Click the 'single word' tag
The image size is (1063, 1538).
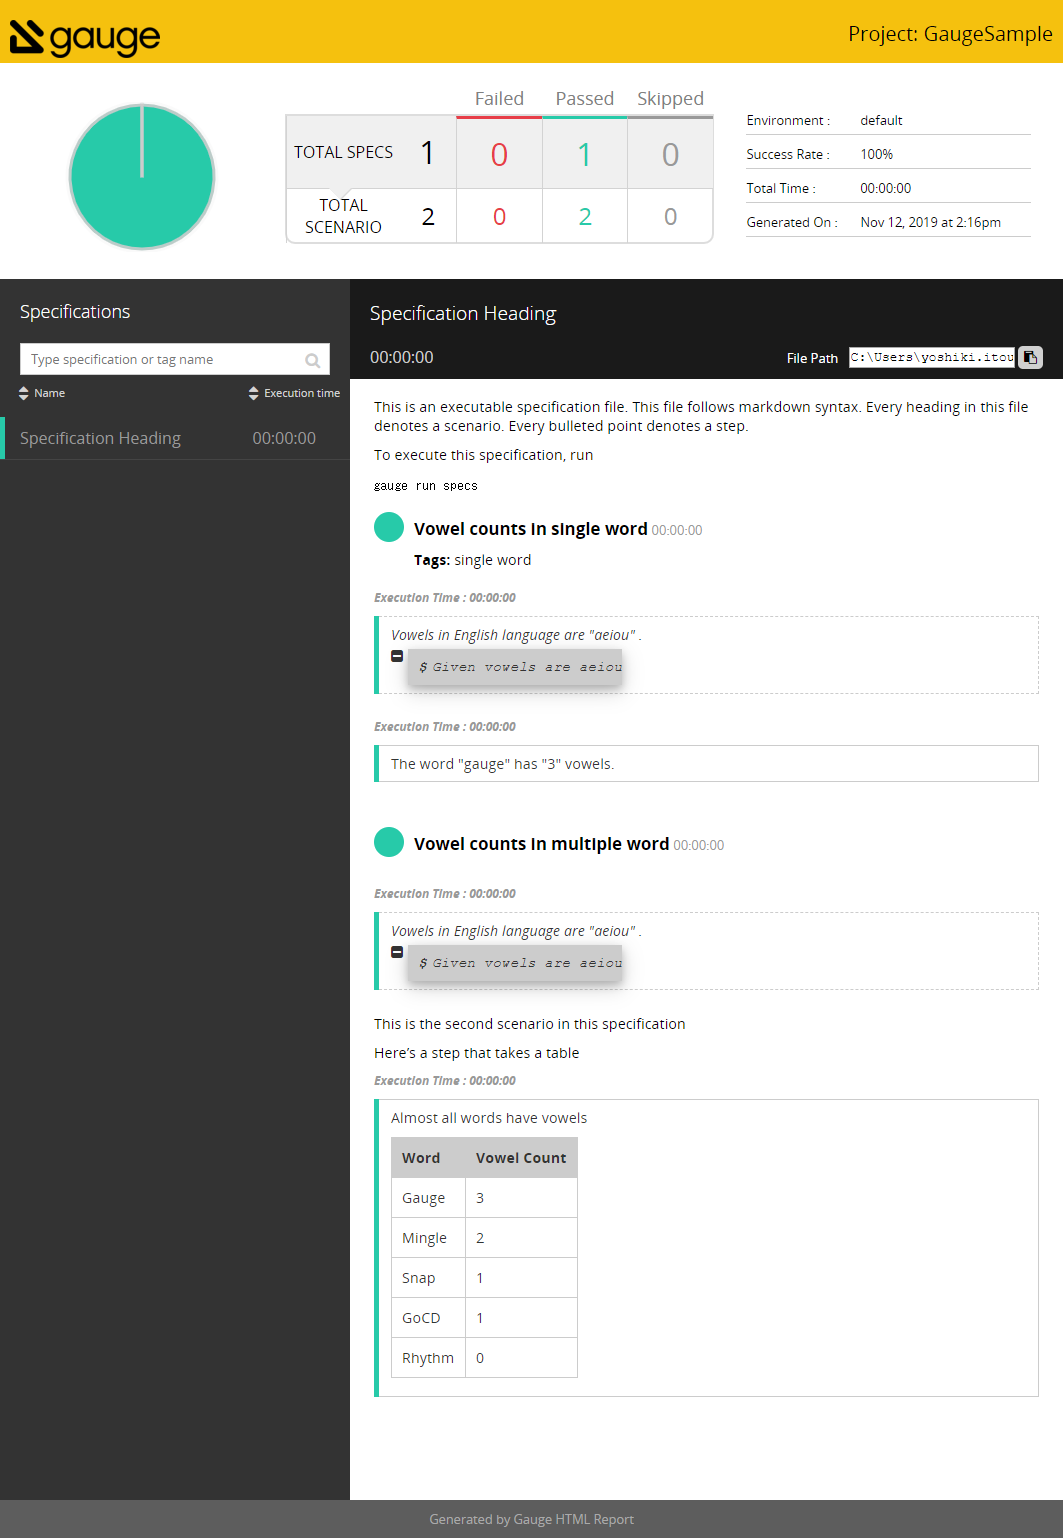[x=493, y=560]
